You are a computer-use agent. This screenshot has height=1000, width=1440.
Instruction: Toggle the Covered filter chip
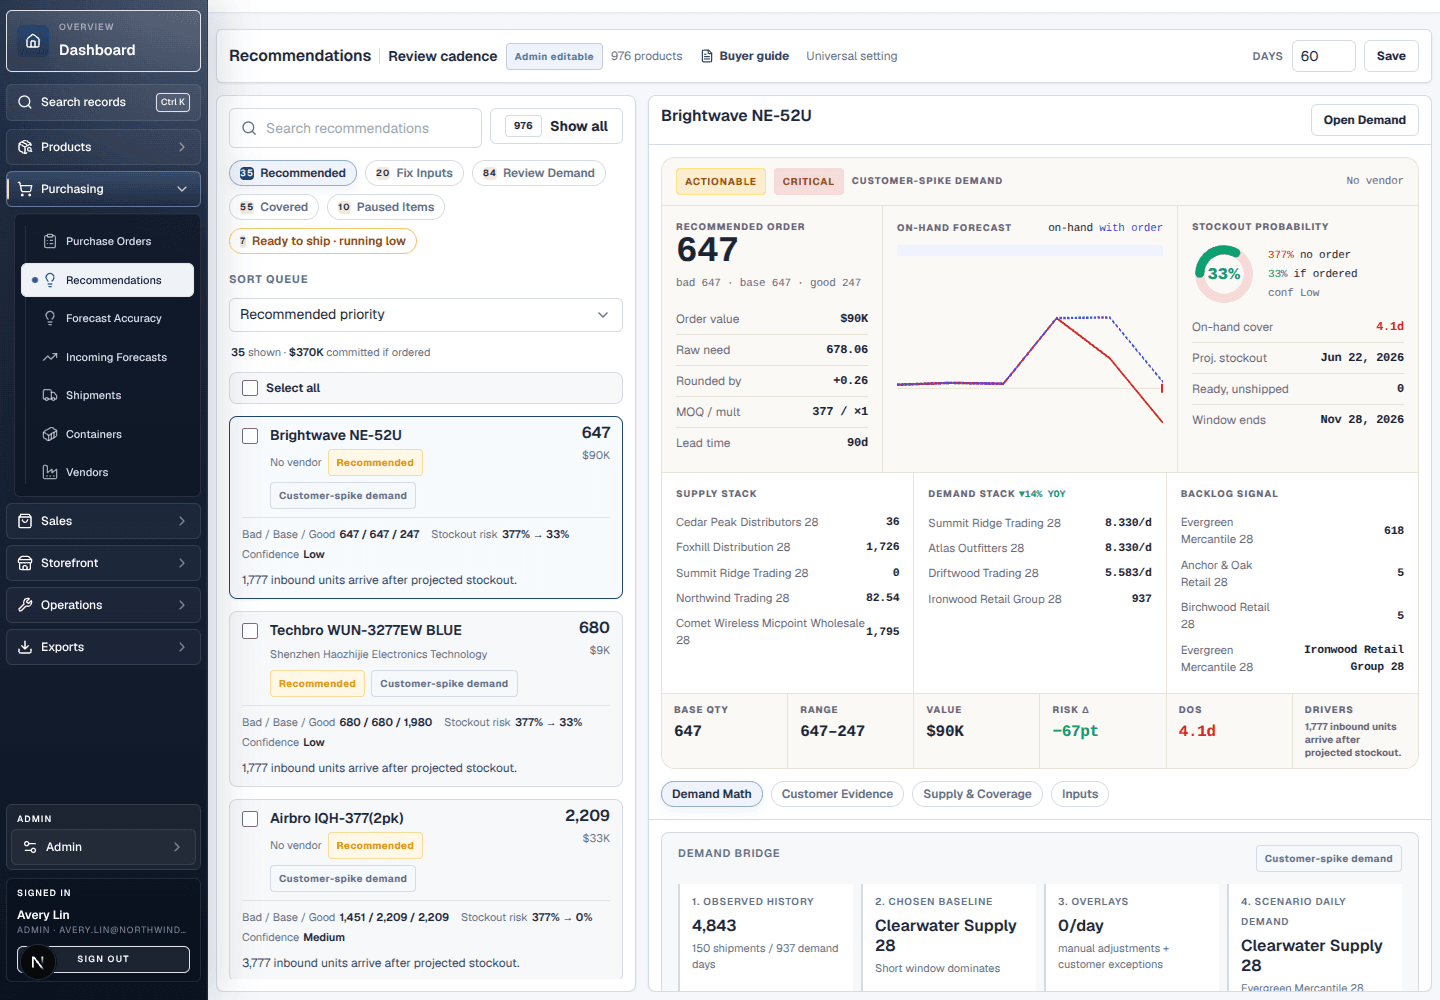pos(274,207)
